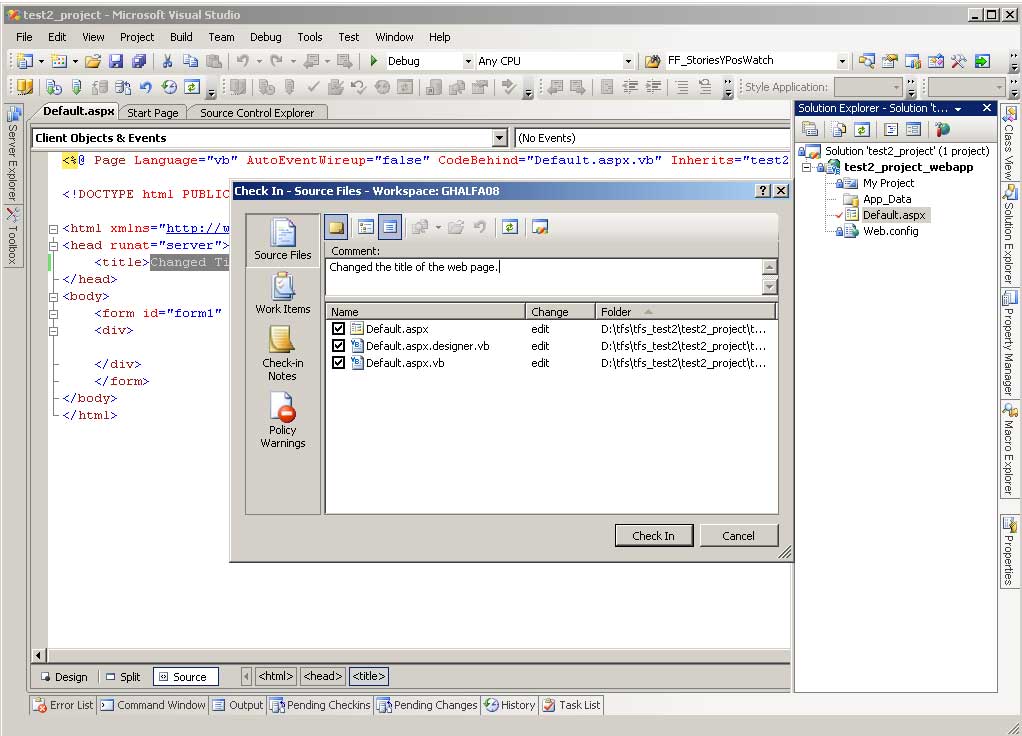1022x736 pixels.
Task: Click the last icon in Check In dialog toolbar
Action: point(540,227)
